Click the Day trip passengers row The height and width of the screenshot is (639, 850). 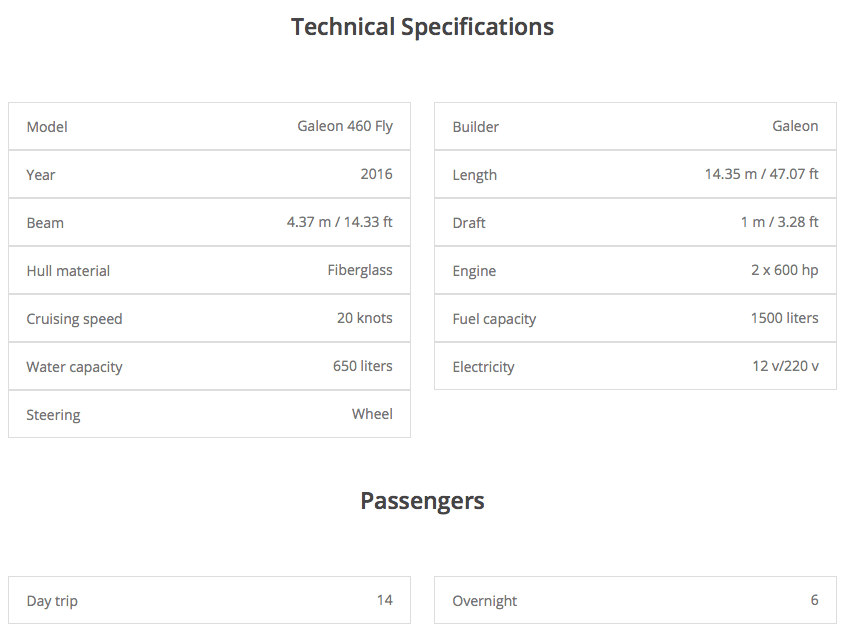(x=209, y=600)
